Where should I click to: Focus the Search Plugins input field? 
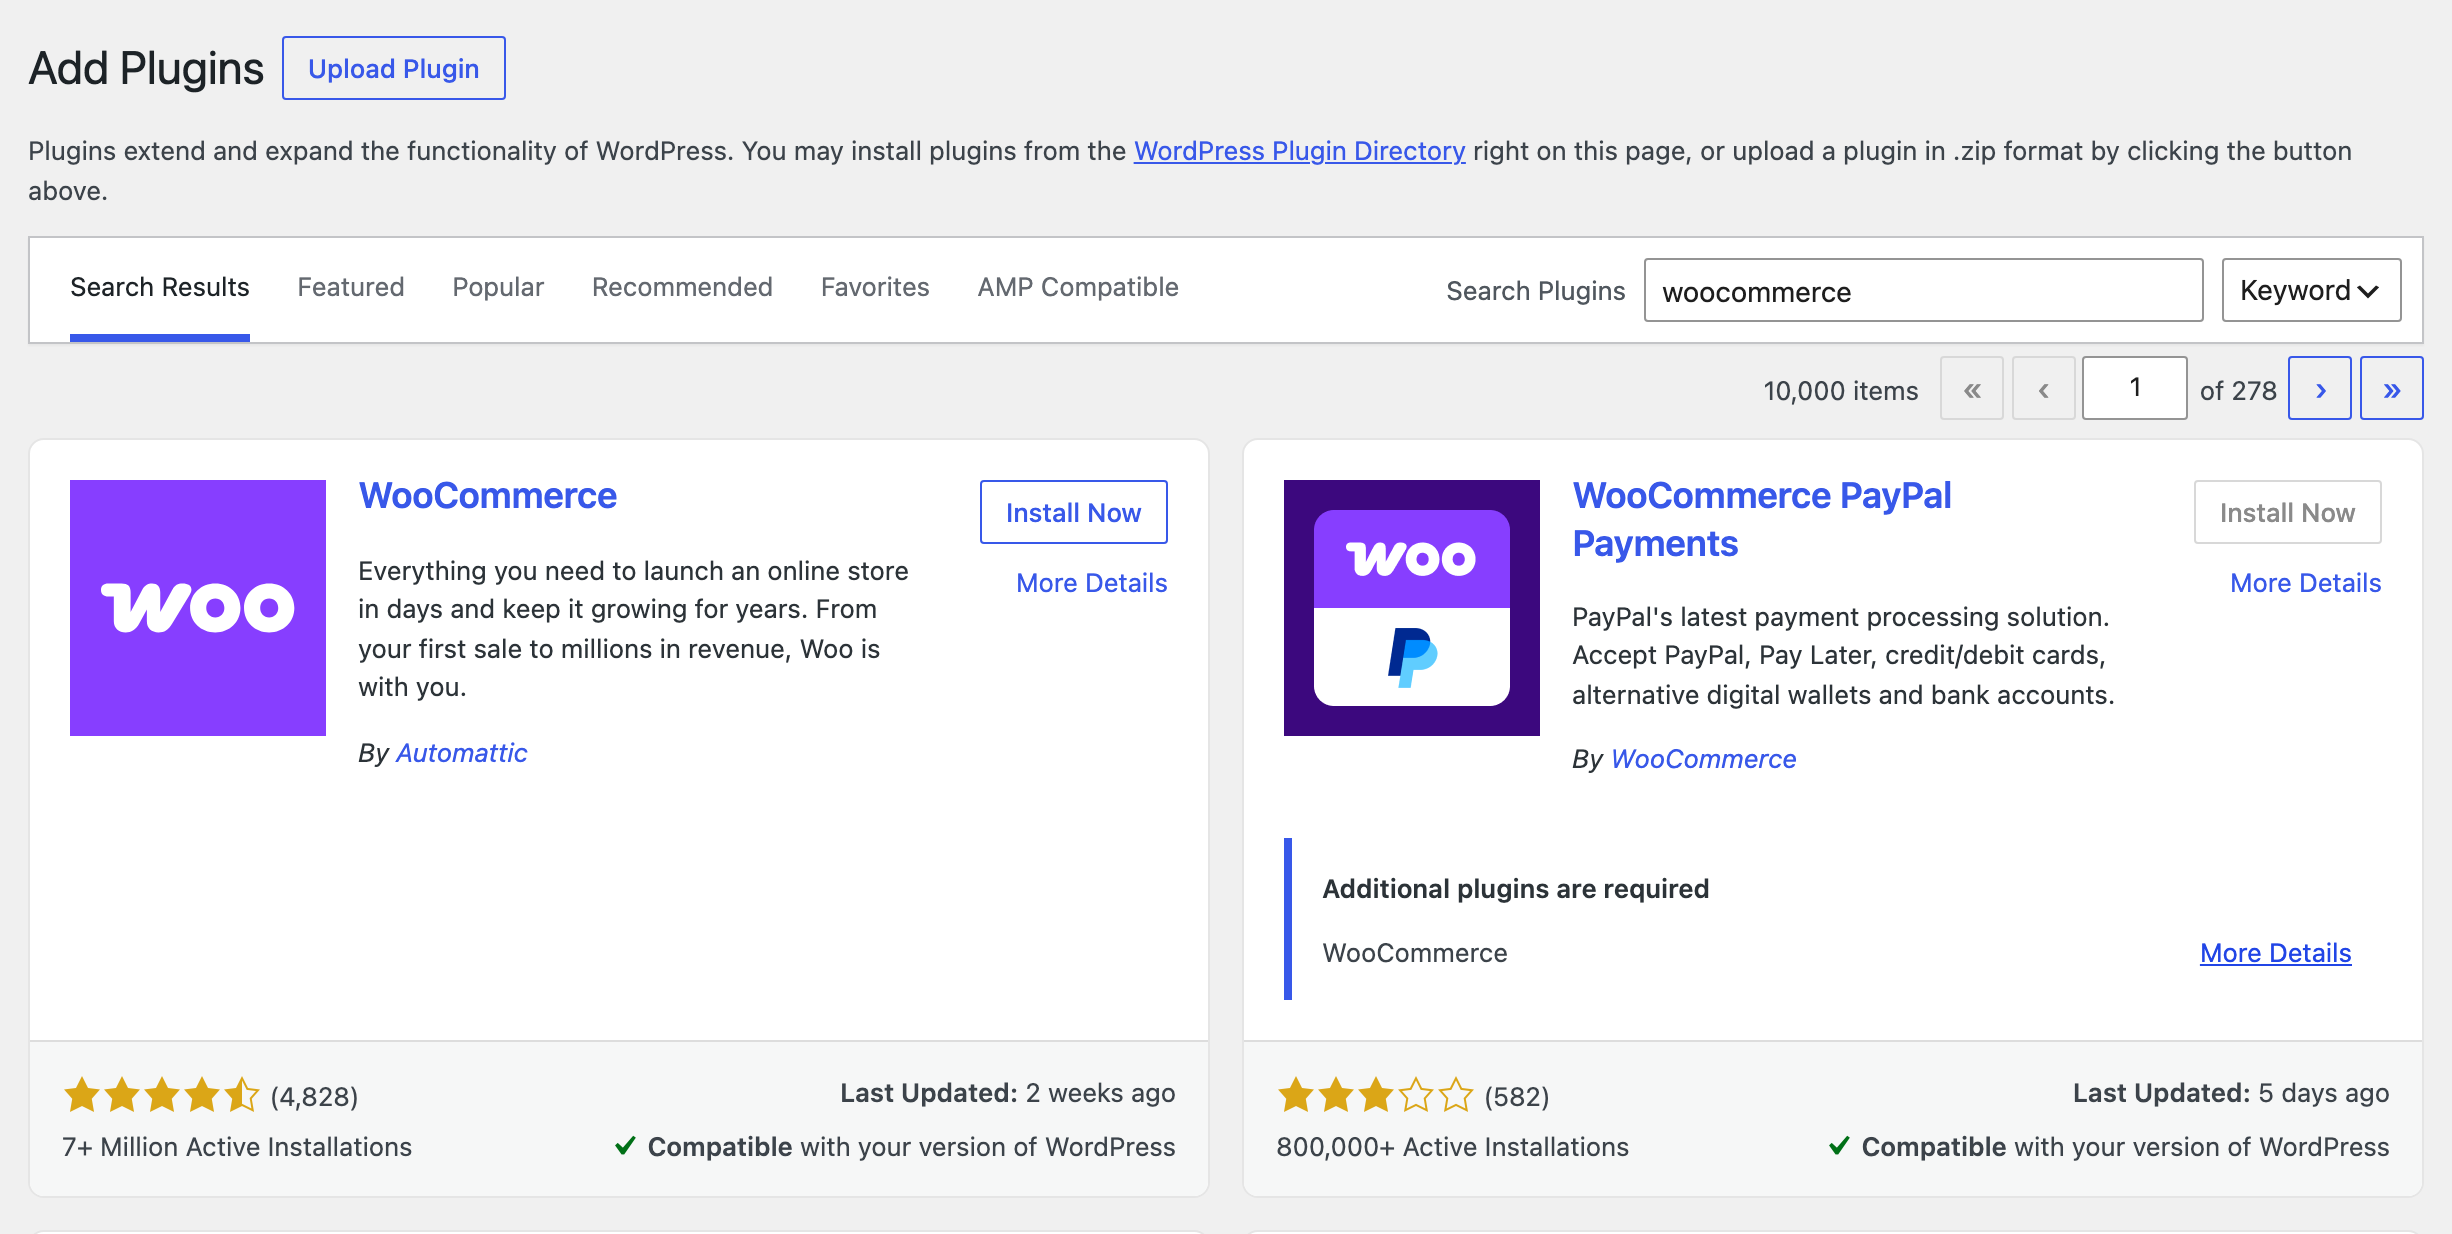1924,290
